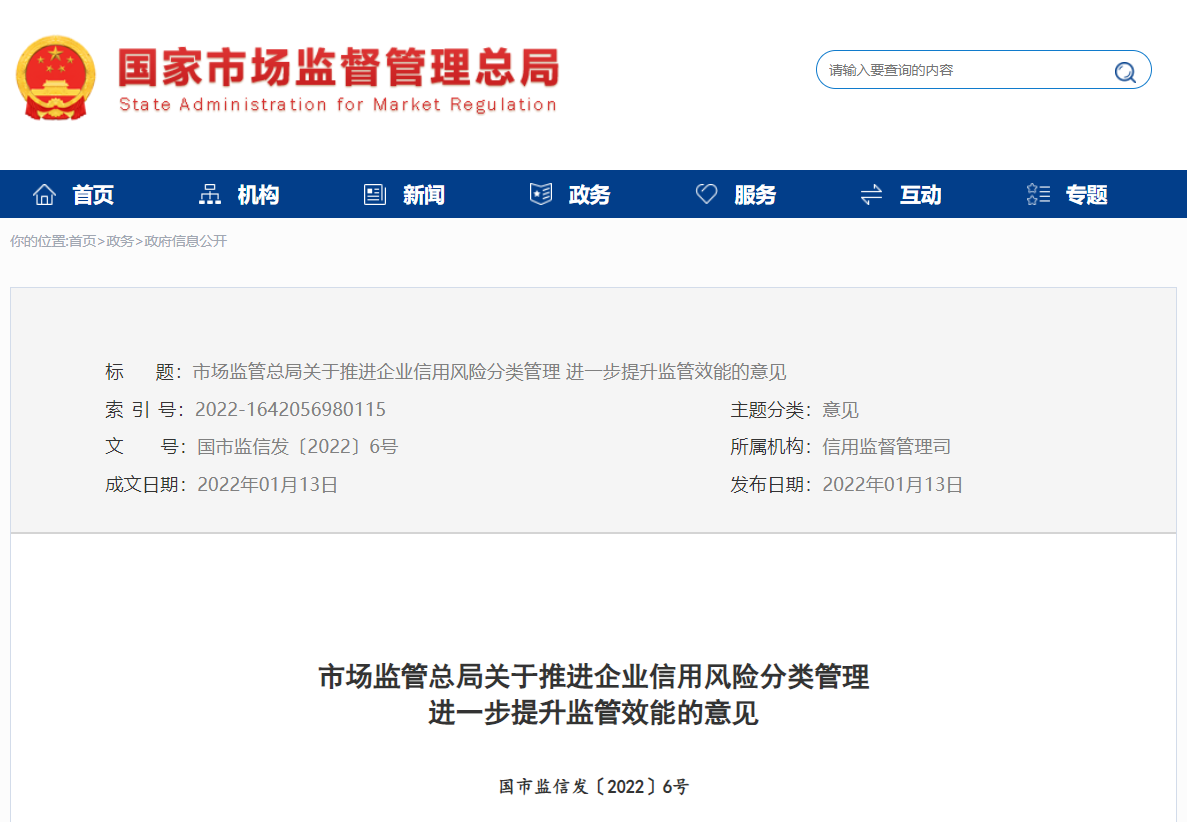Click the 主题分类 value 意见

[x=840, y=409]
